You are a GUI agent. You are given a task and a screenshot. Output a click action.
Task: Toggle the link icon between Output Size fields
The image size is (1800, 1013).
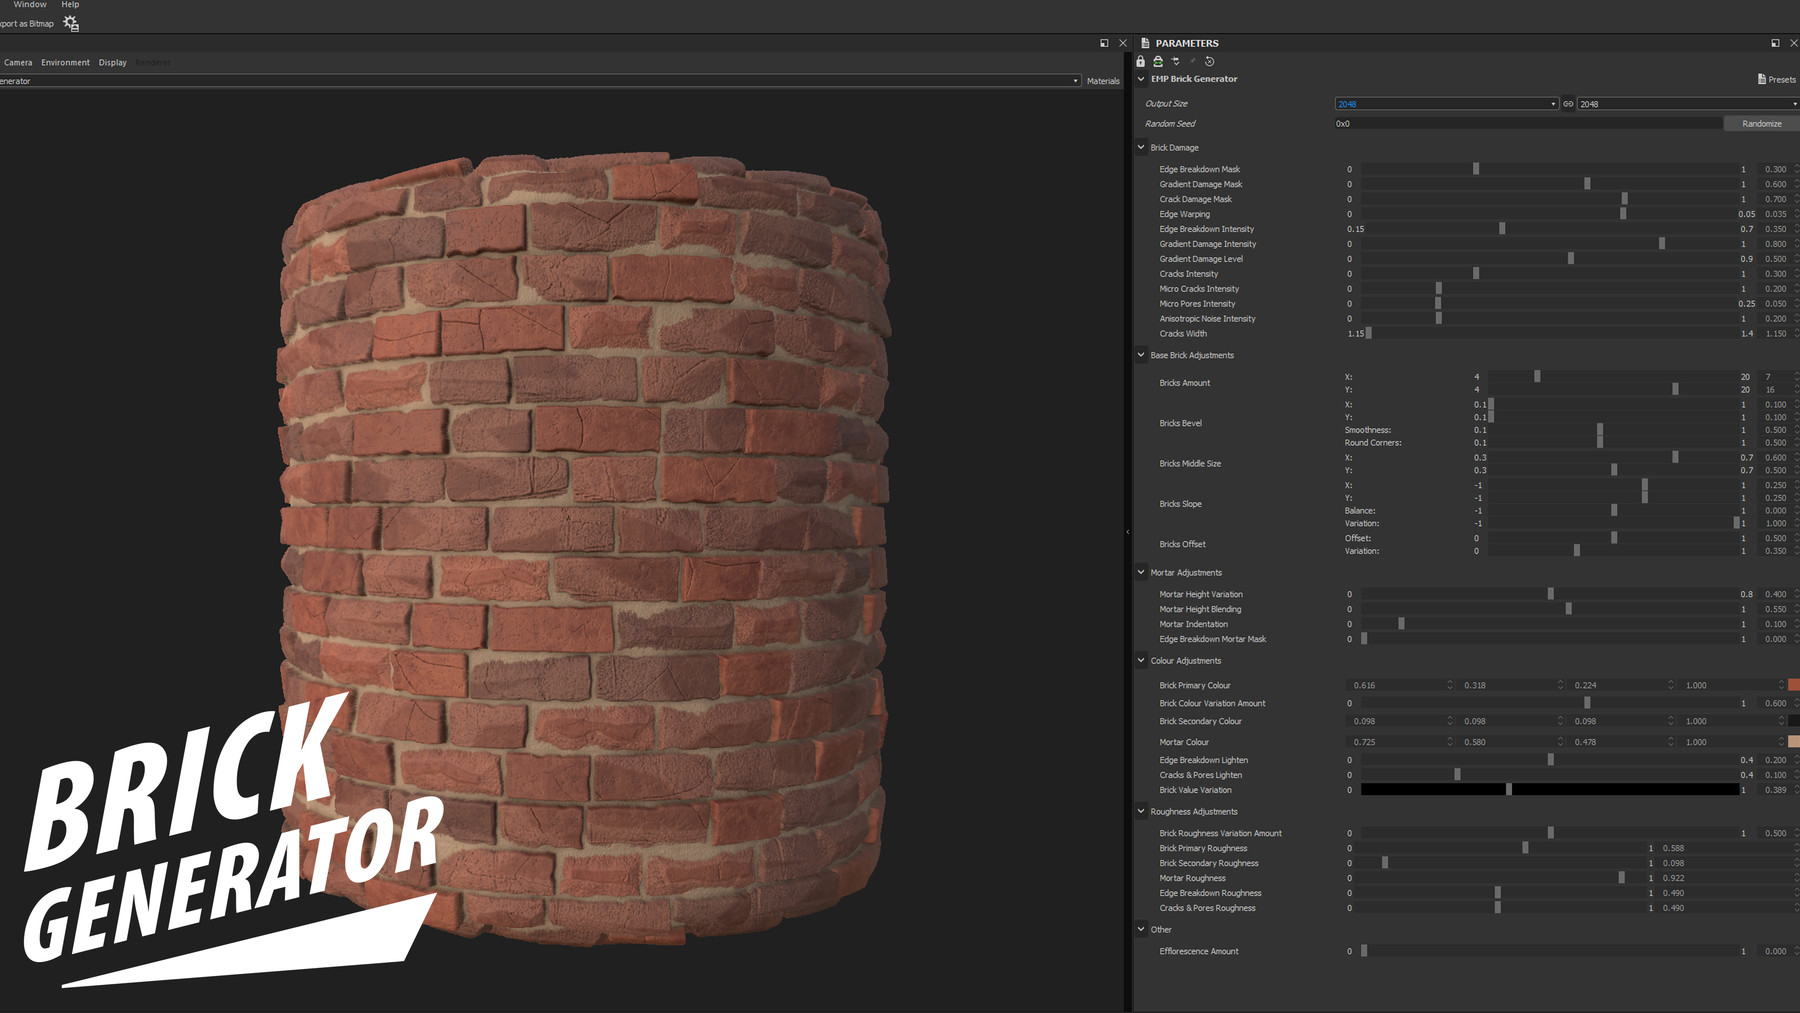tap(1568, 103)
